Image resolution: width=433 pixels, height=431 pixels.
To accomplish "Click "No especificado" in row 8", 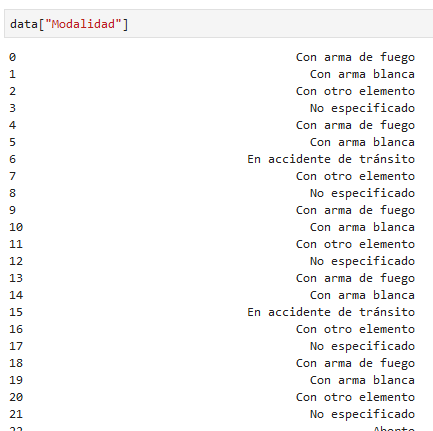I will [362, 193].
